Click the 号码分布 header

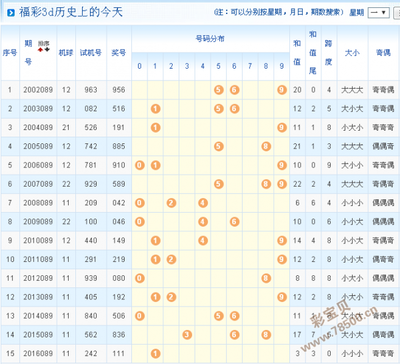[210, 39]
